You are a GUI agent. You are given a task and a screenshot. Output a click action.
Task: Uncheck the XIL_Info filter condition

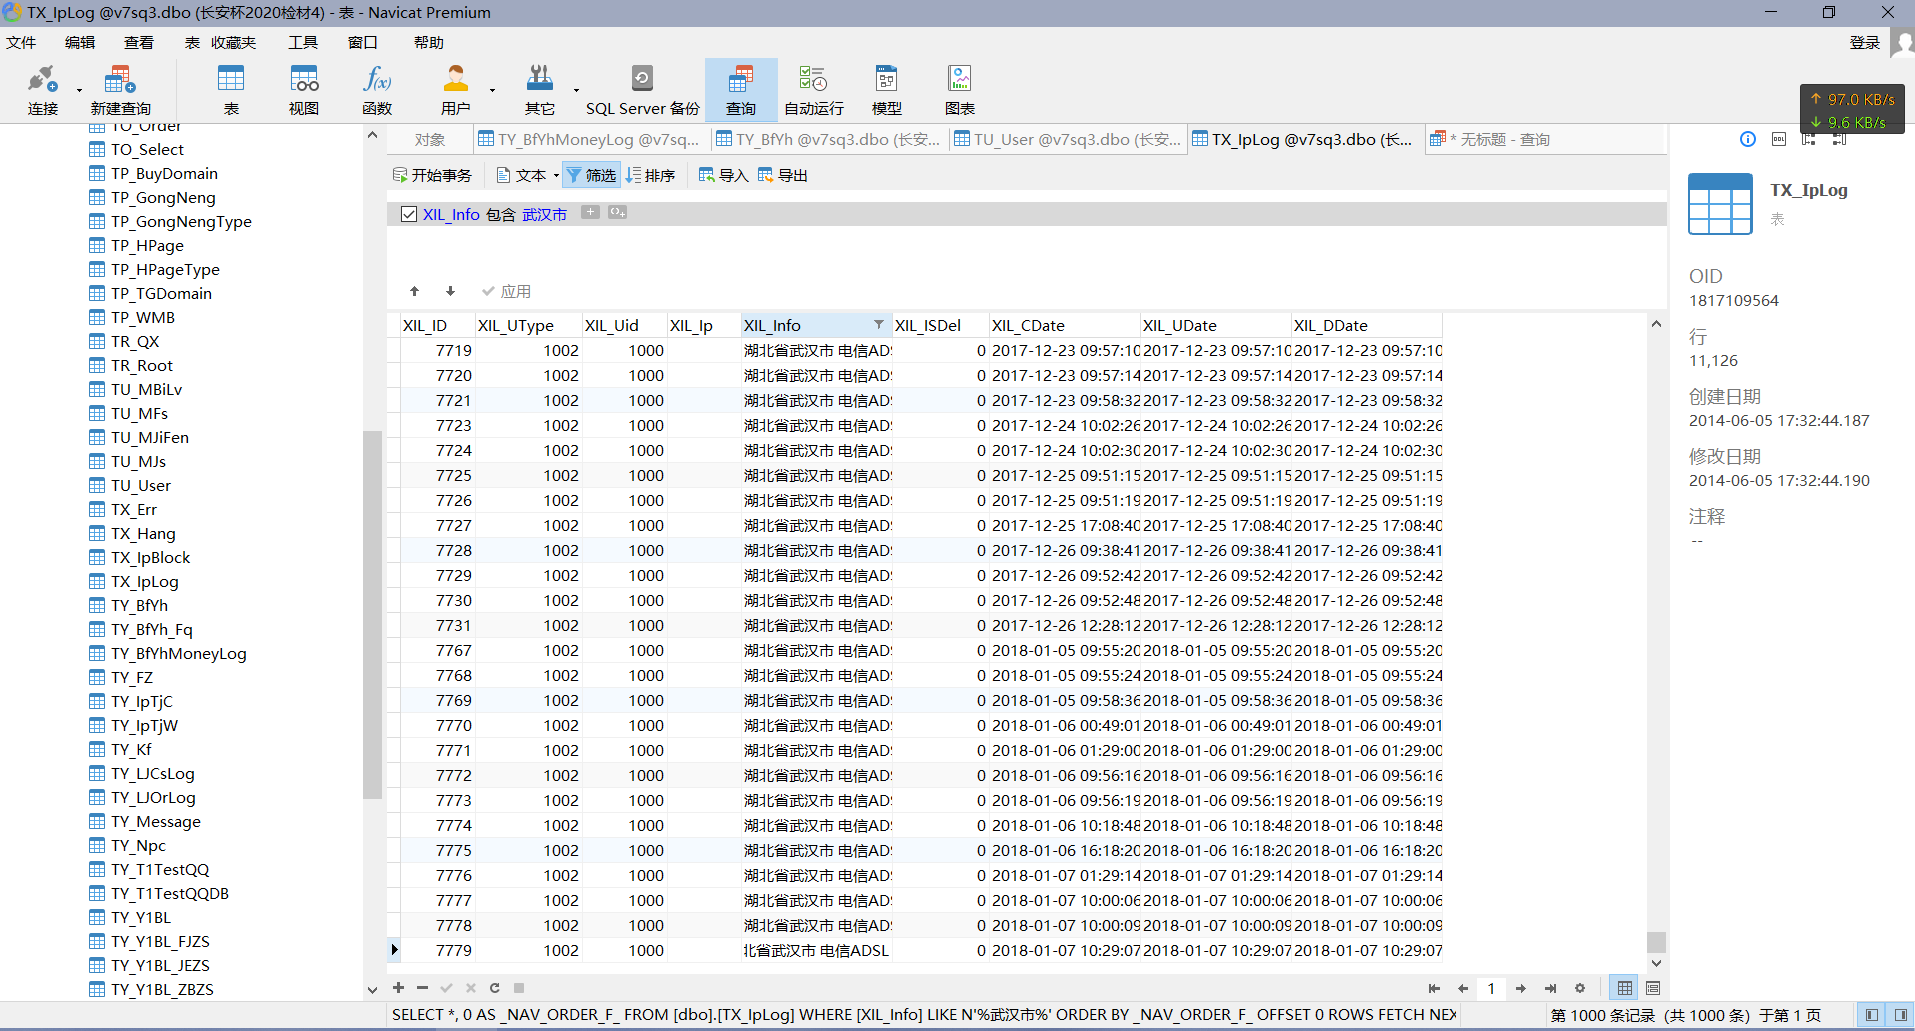[x=409, y=214]
